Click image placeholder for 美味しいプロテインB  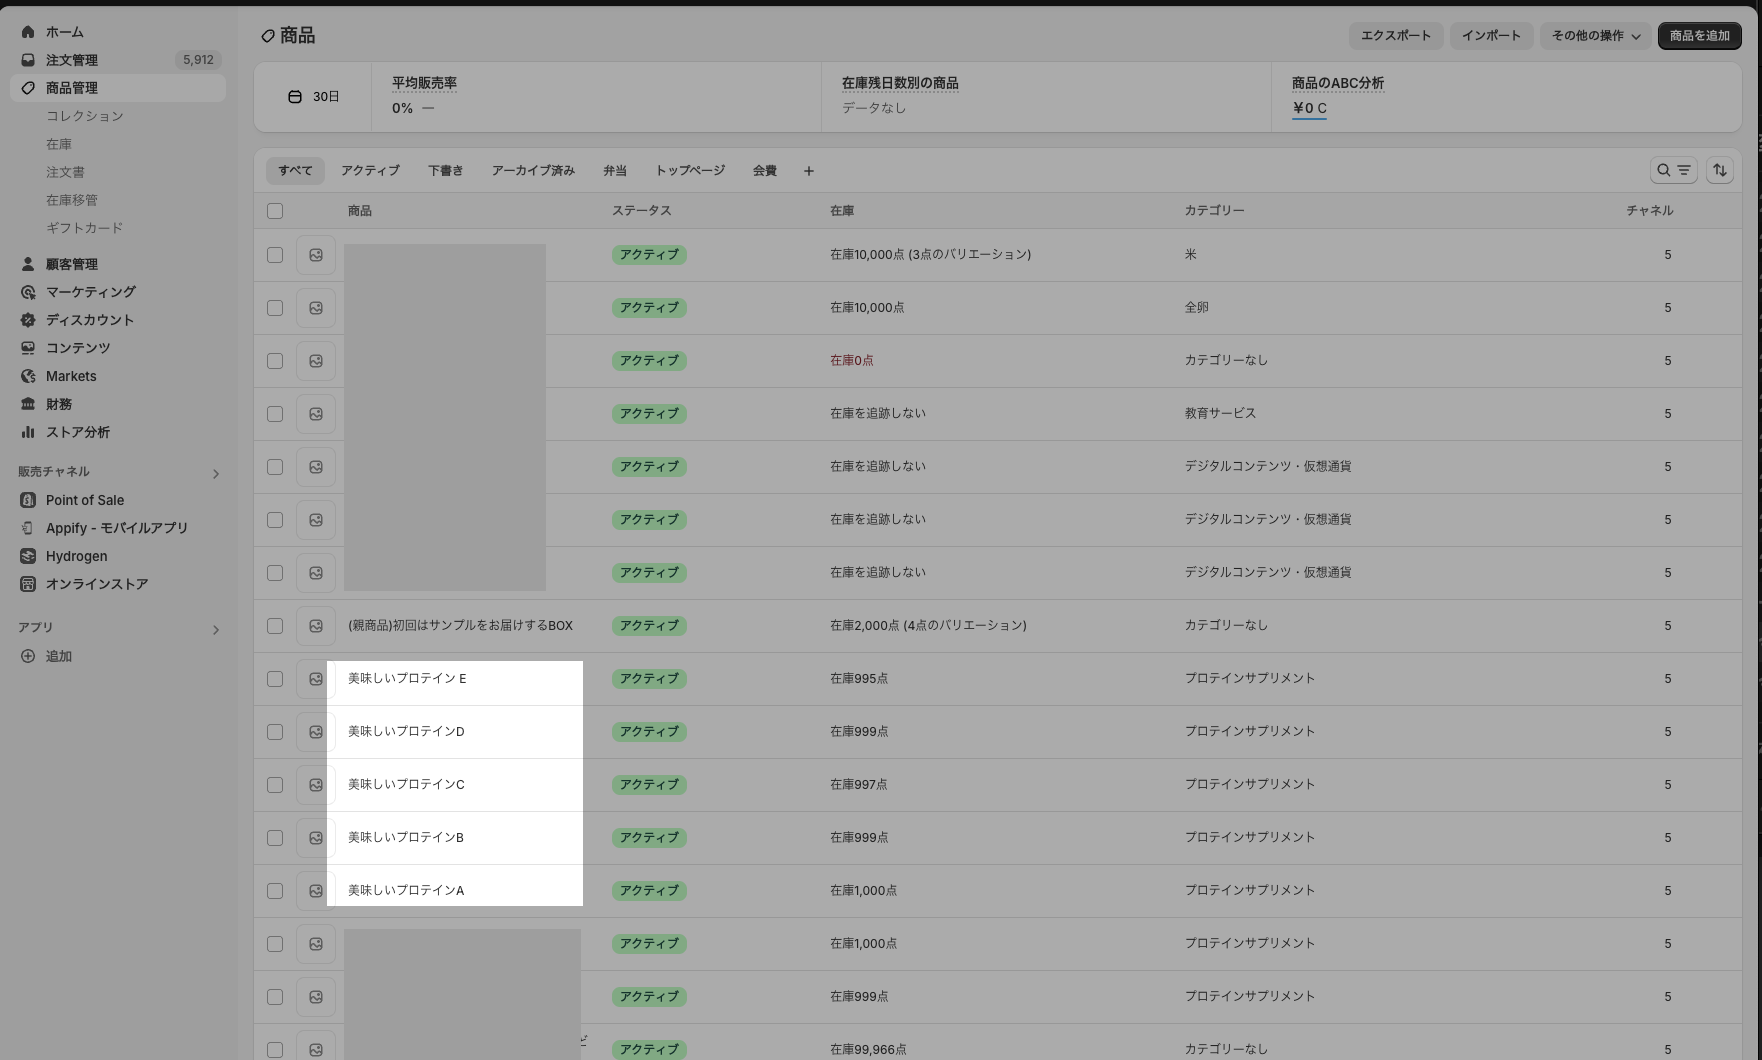316,838
